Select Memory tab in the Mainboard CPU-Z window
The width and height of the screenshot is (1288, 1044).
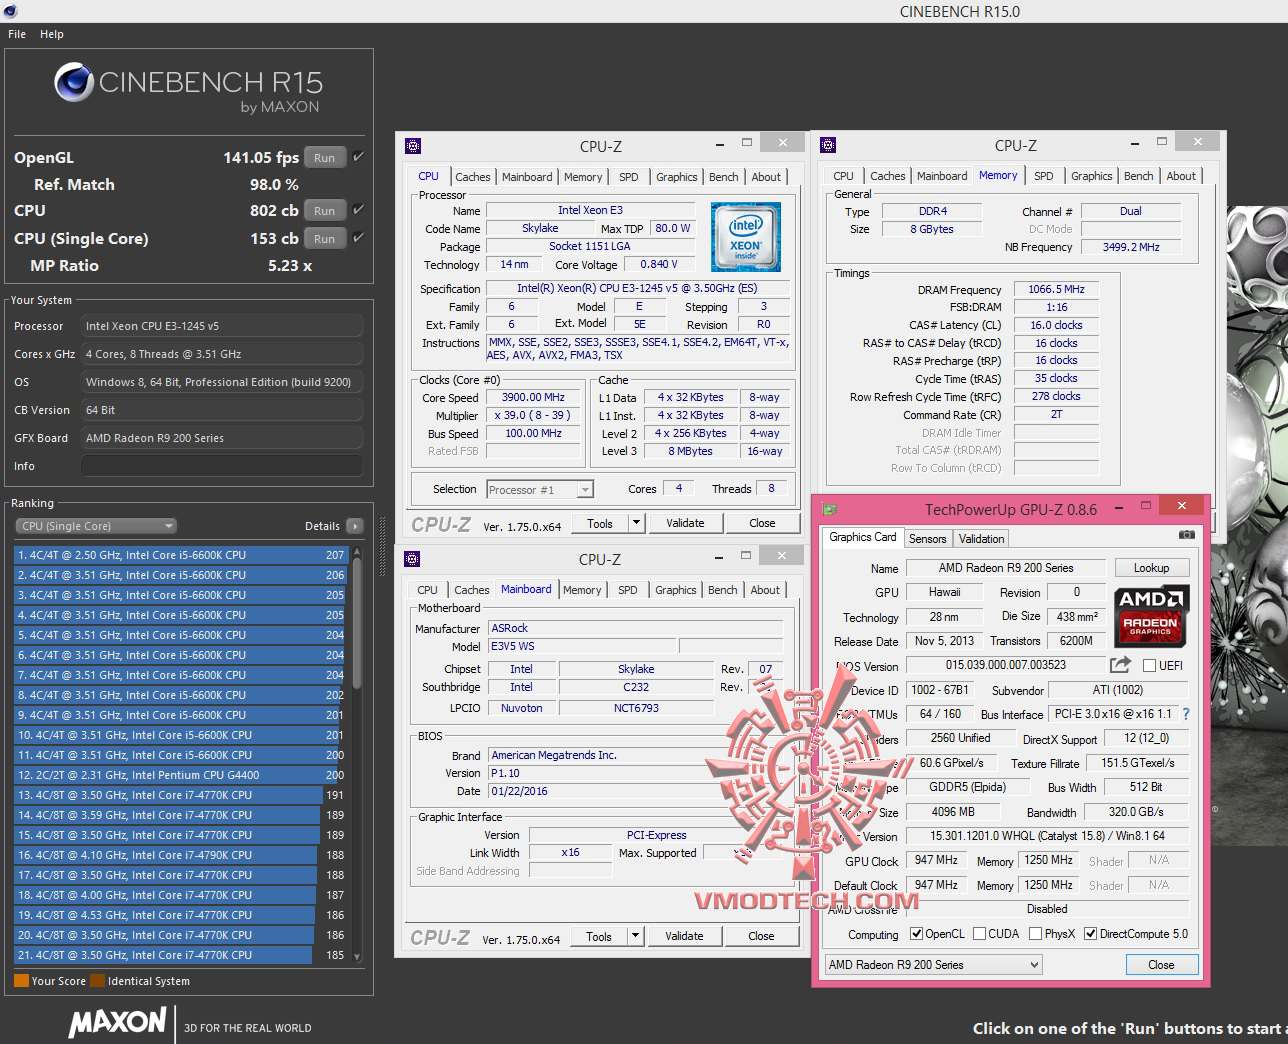[x=582, y=590]
